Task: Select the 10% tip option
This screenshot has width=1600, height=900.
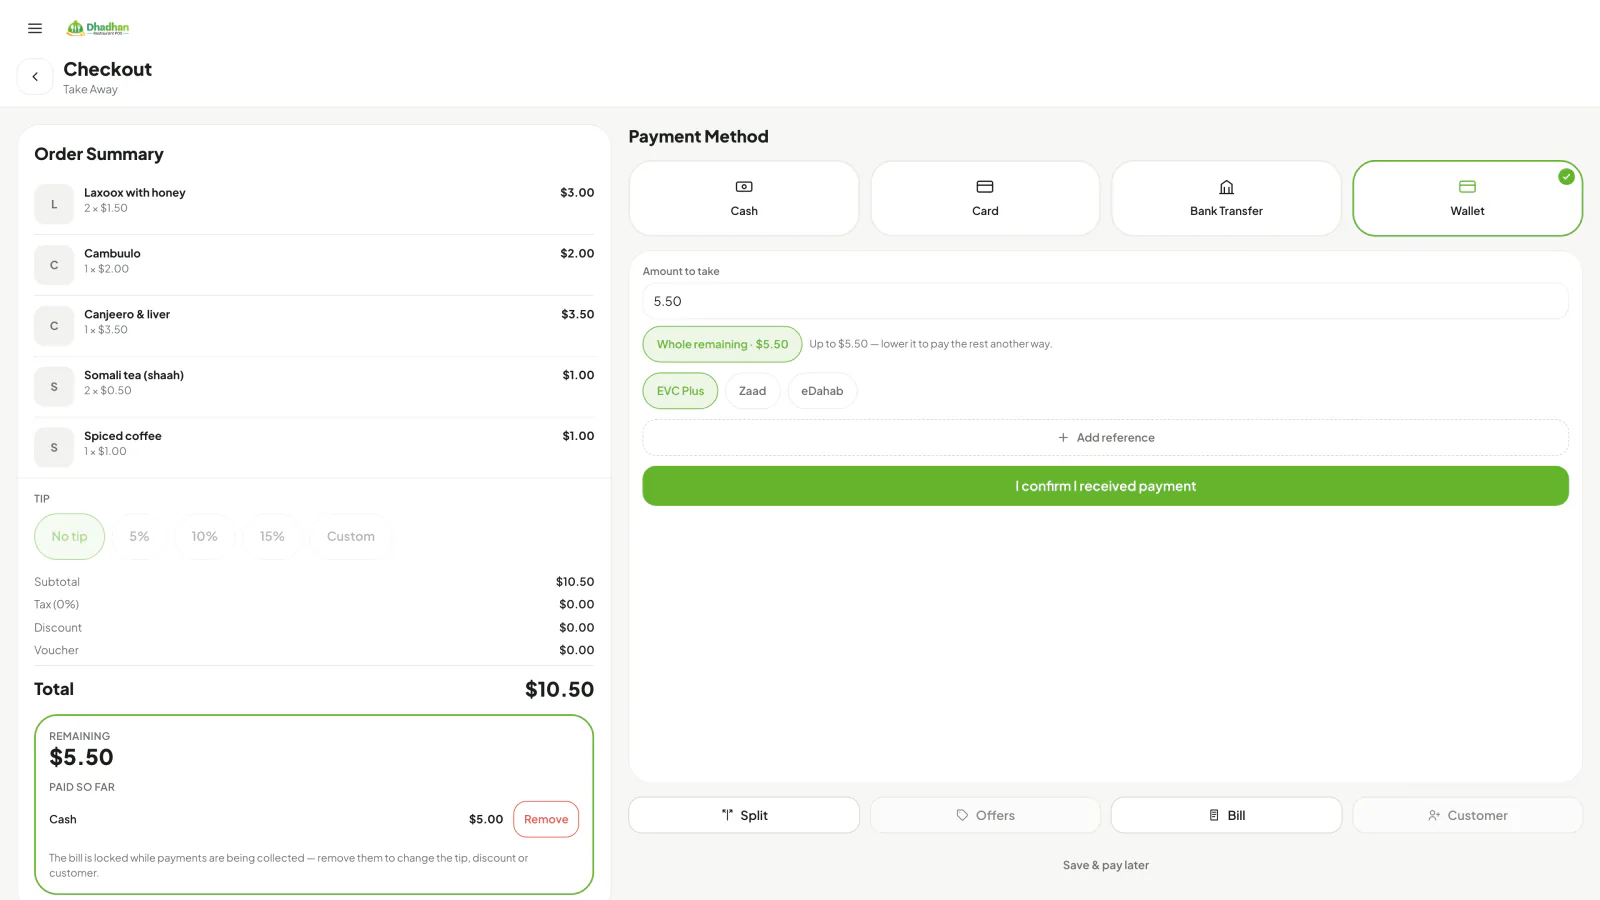Action: (x=204, y=537)
